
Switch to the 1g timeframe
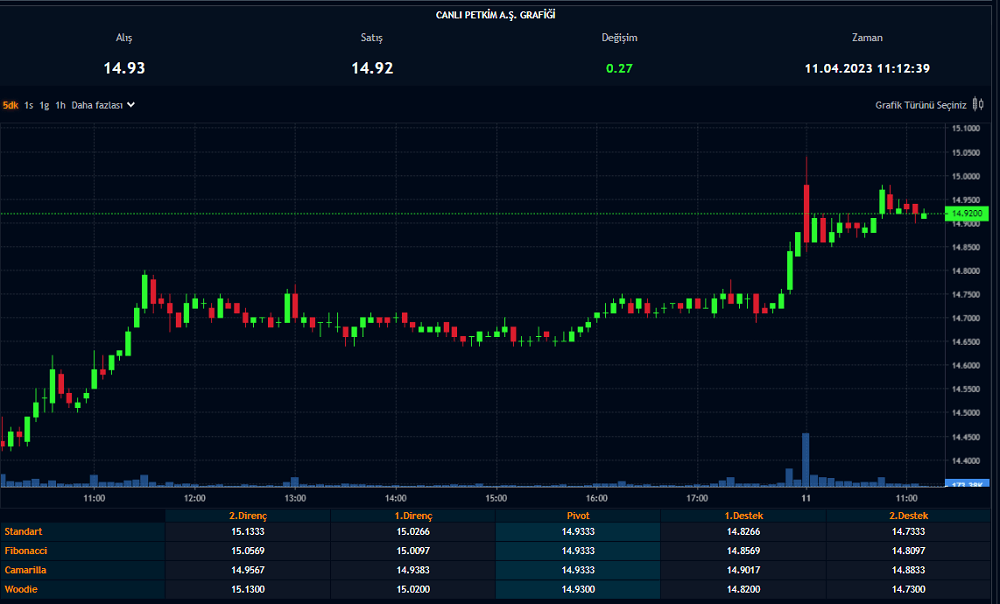[44, 105]
